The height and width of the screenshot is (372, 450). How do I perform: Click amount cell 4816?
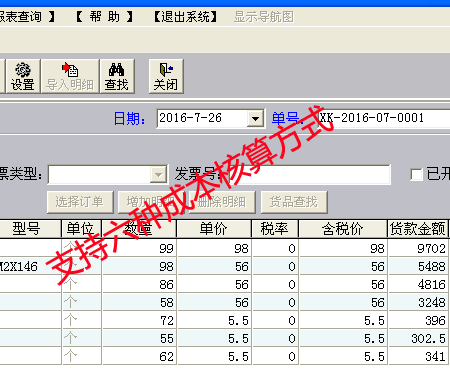(418, 284)
